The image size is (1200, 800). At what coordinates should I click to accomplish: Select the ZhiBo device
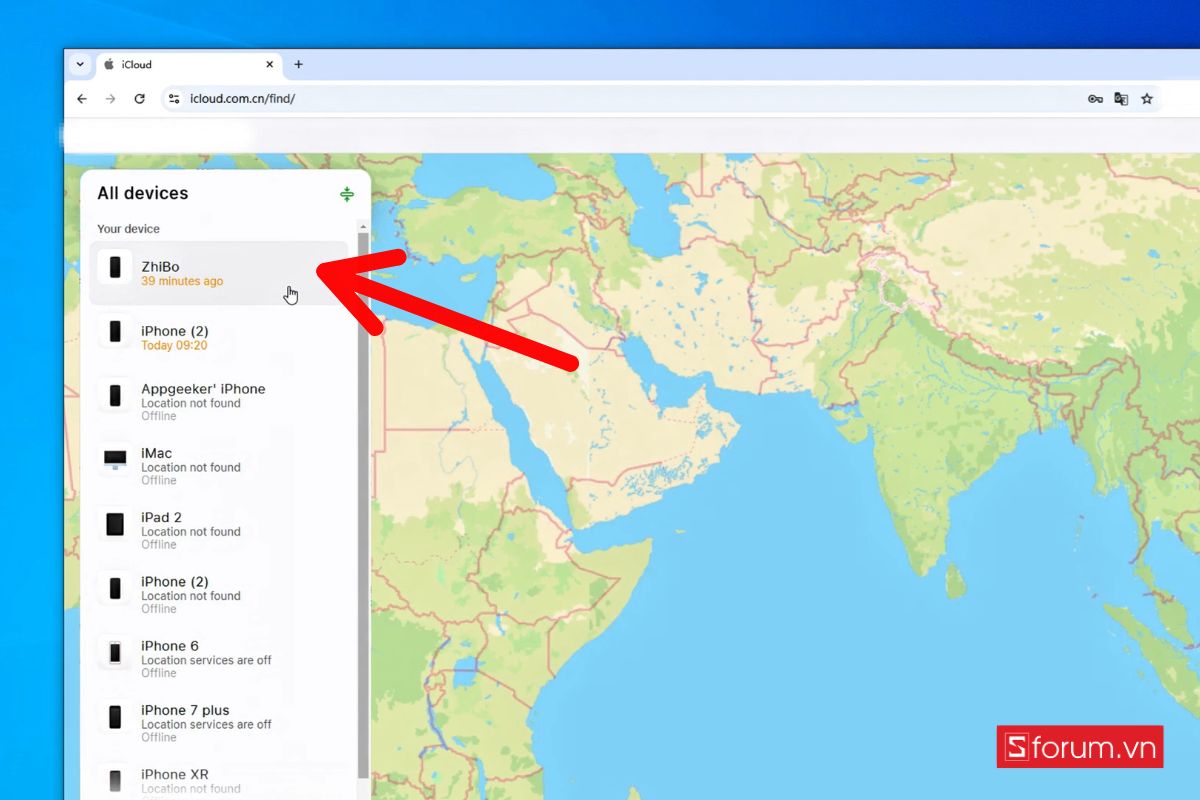219,273
